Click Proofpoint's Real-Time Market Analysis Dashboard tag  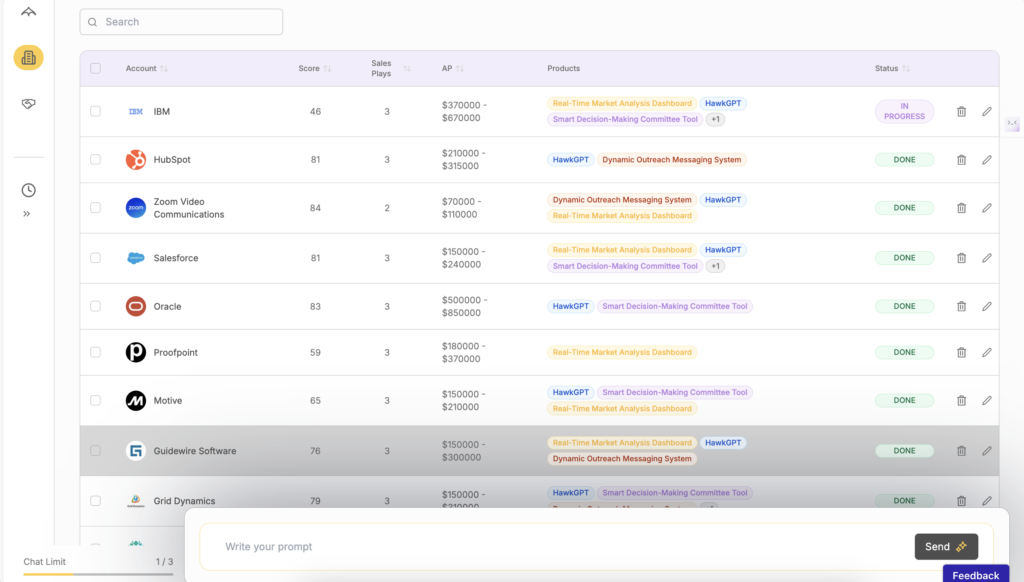point(622,352)
